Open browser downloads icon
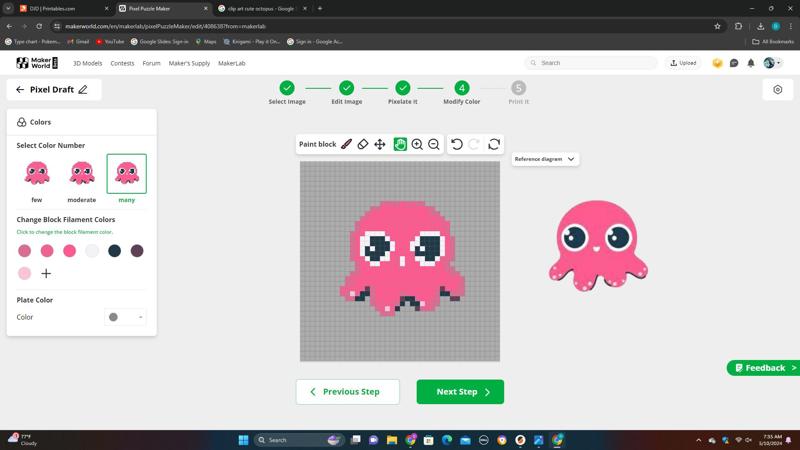 point(760,26)
